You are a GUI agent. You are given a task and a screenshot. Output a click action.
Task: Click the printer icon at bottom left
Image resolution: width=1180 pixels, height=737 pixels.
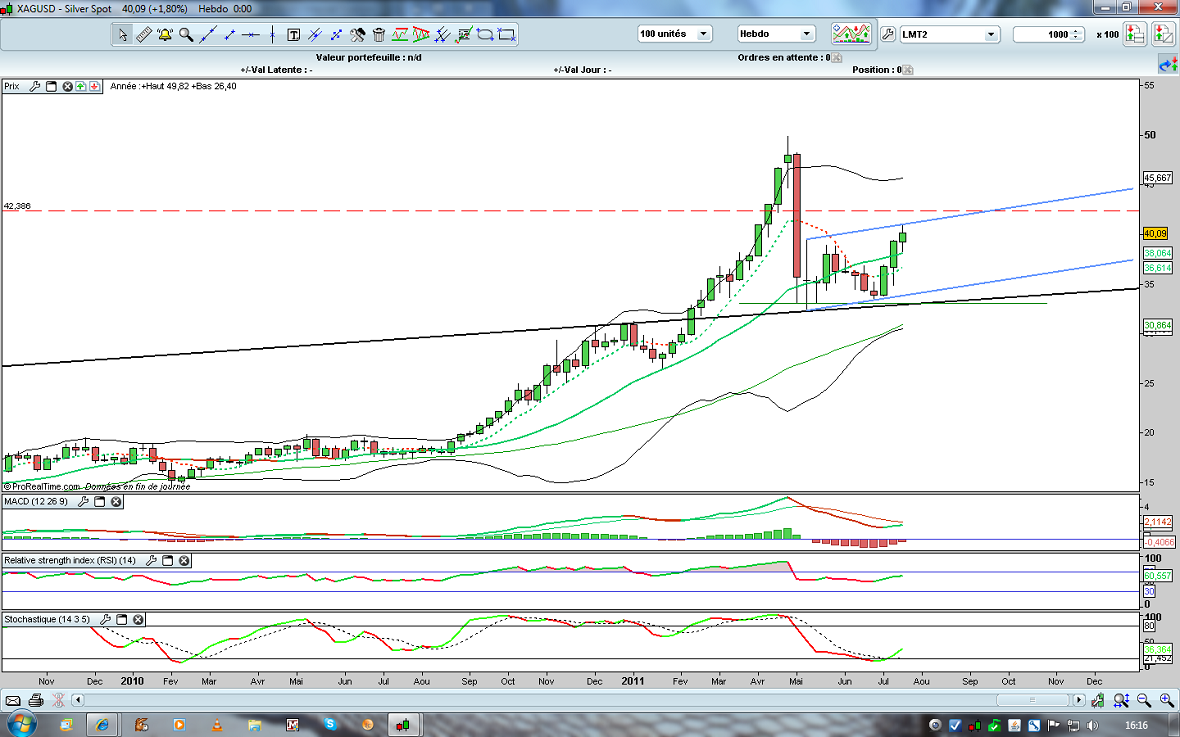(x=36, y=699)
